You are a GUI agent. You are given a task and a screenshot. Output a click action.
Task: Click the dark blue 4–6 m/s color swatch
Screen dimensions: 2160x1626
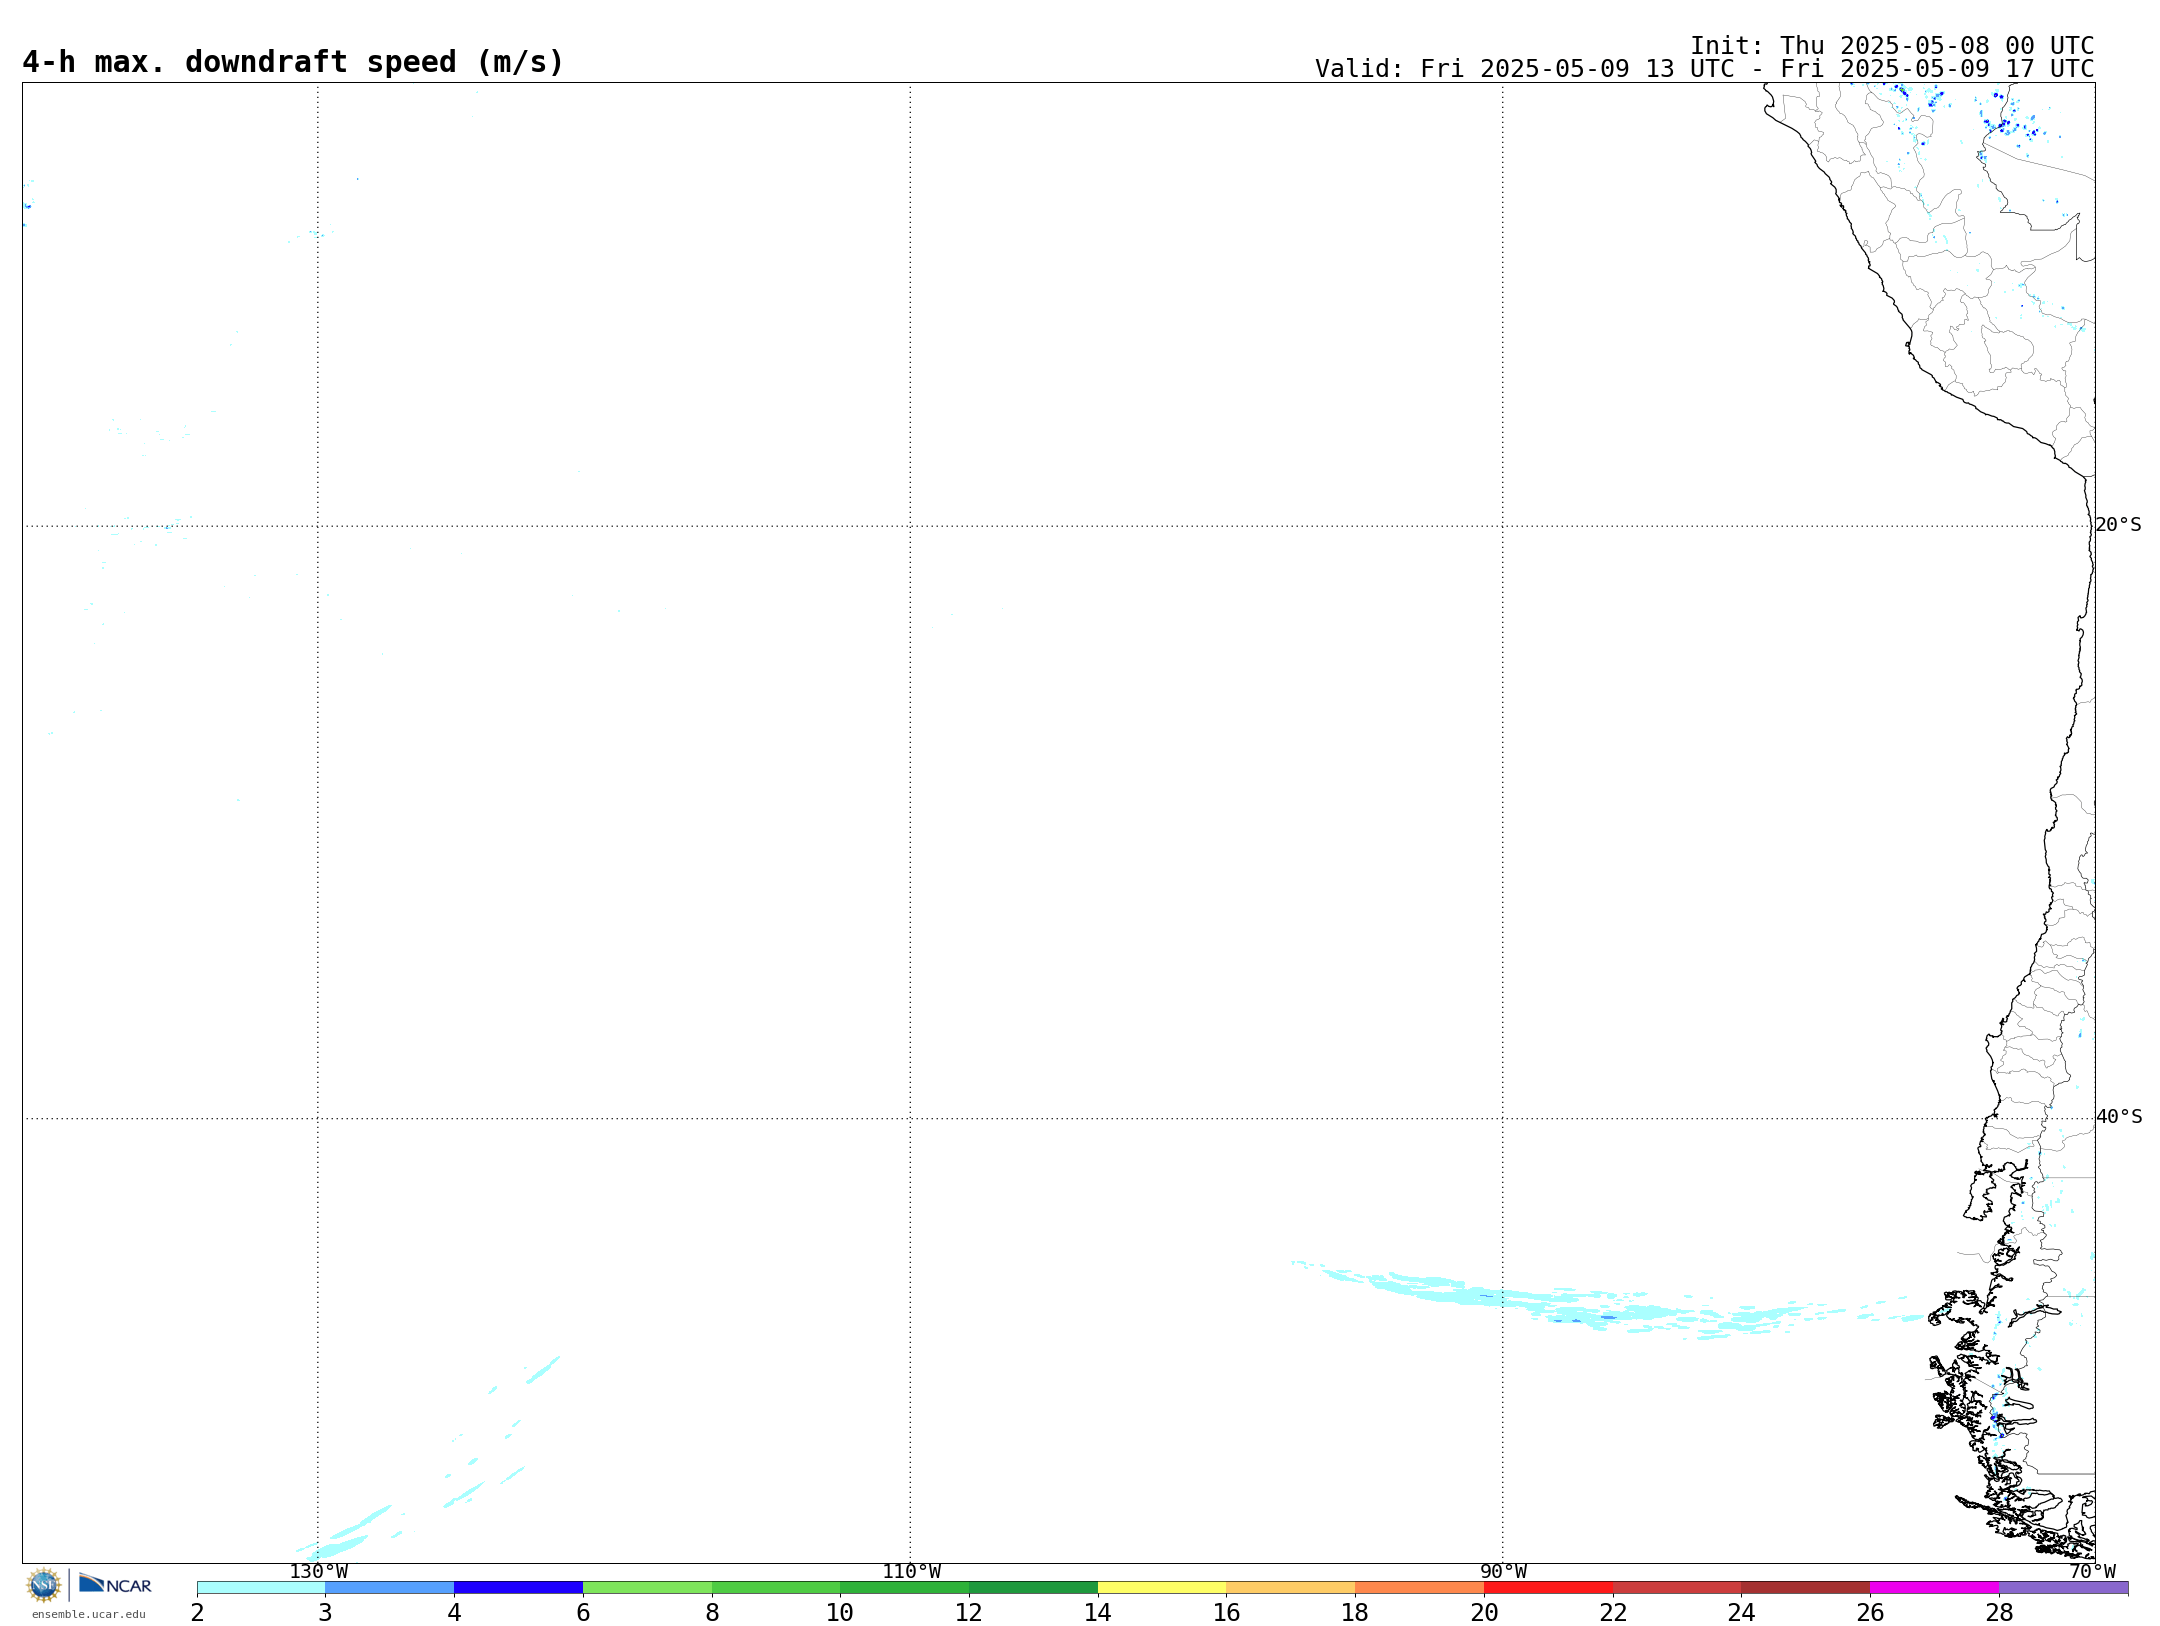point(518,1588)
